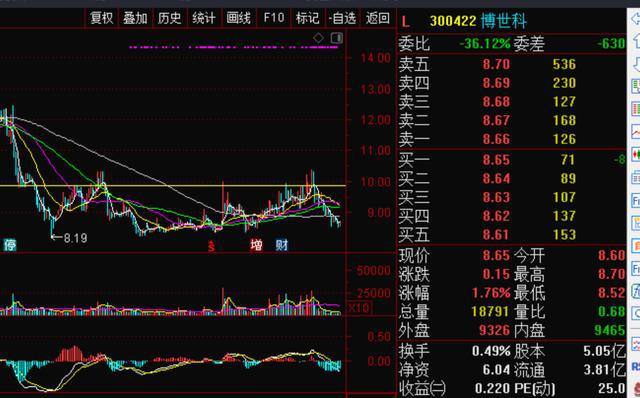Click the red L icon beside stock code
The image size is (640, 398).
[405, 22]
